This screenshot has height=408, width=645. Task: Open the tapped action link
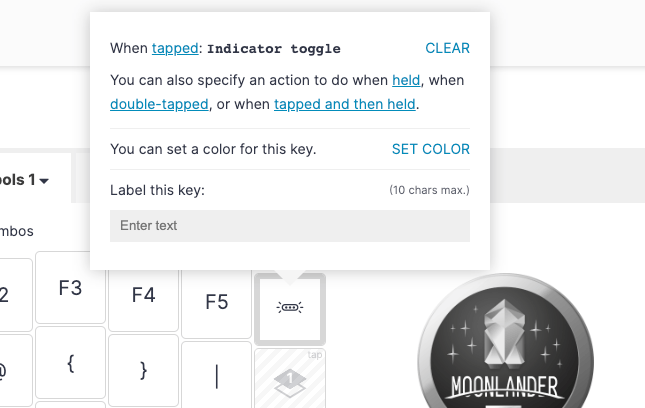[175, 48]
